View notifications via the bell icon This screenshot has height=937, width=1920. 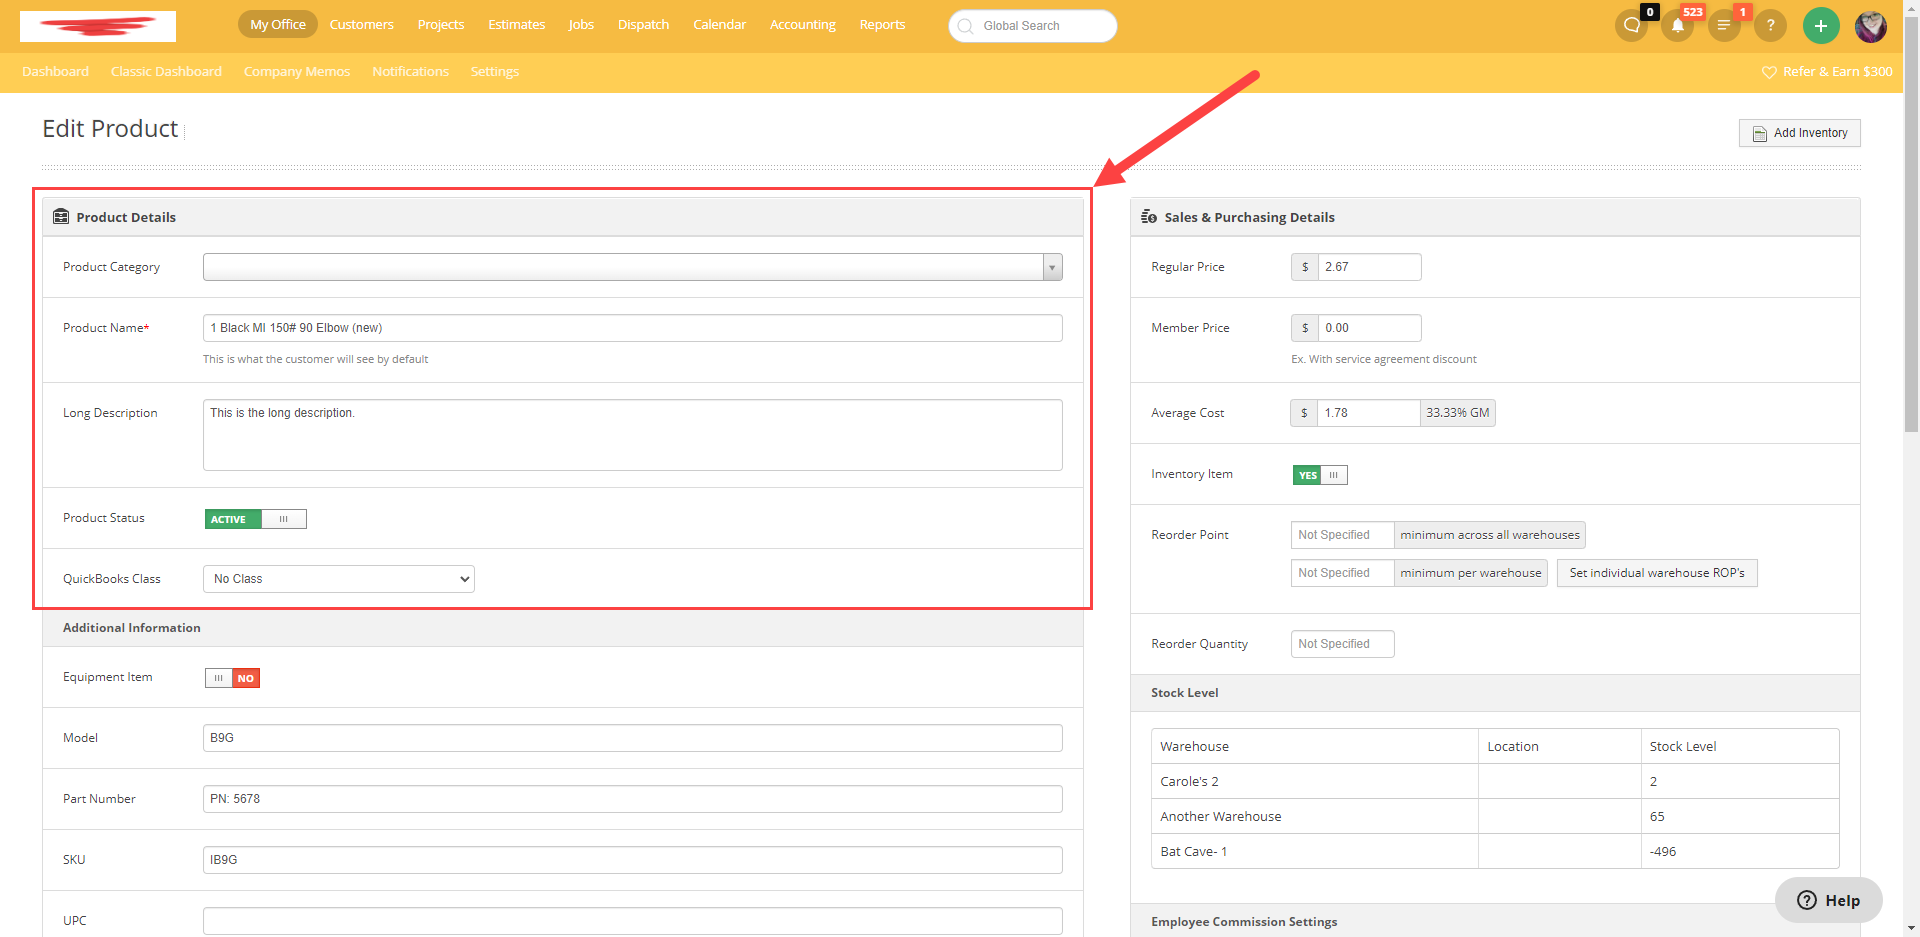[1676, 27]
